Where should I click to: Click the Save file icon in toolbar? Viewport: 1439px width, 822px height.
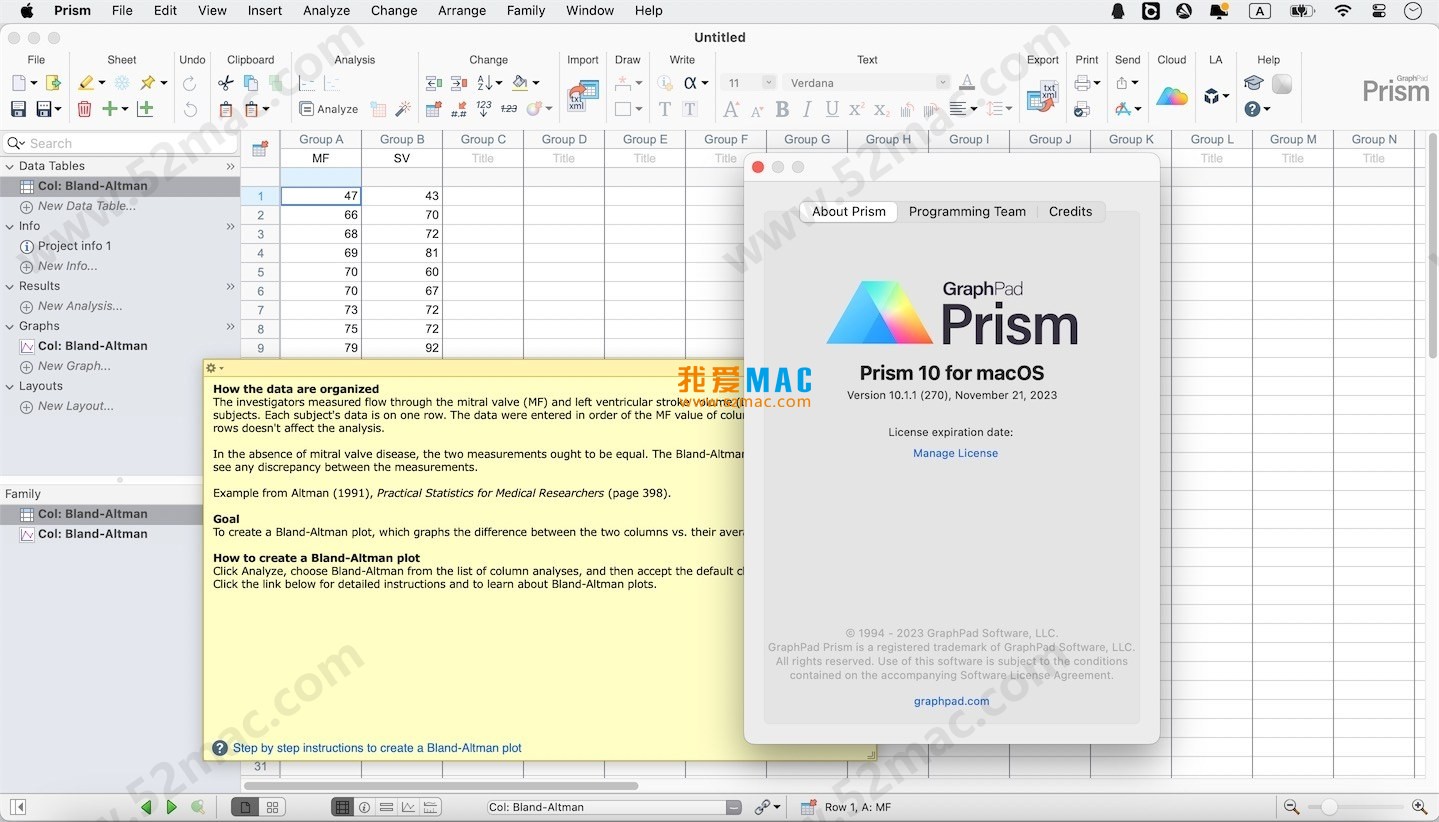18,109
